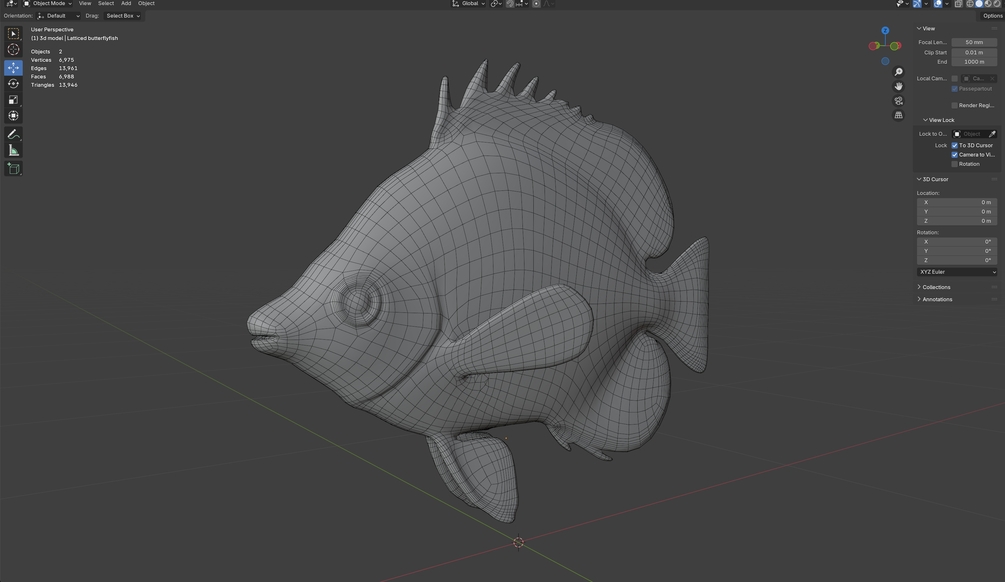Toggle camera view icon in viewport
1005x582 pixels.
click(x=899, y=101)
